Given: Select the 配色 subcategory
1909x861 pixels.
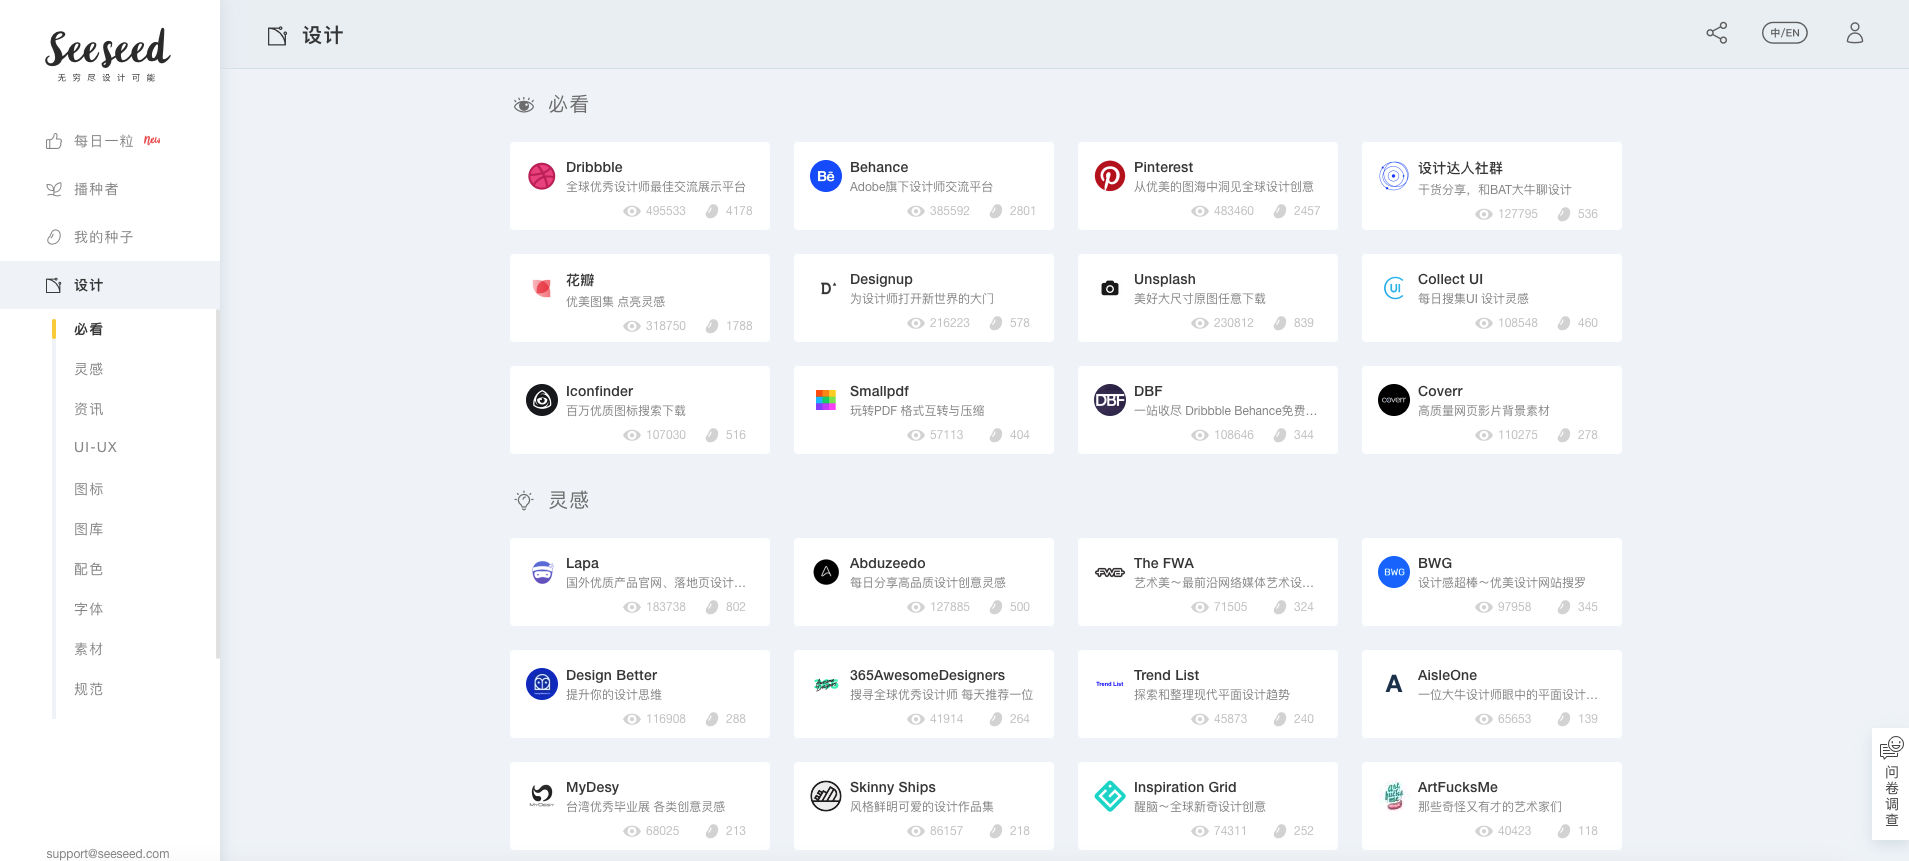Looking at the screenshot, I should click(88, 569).
